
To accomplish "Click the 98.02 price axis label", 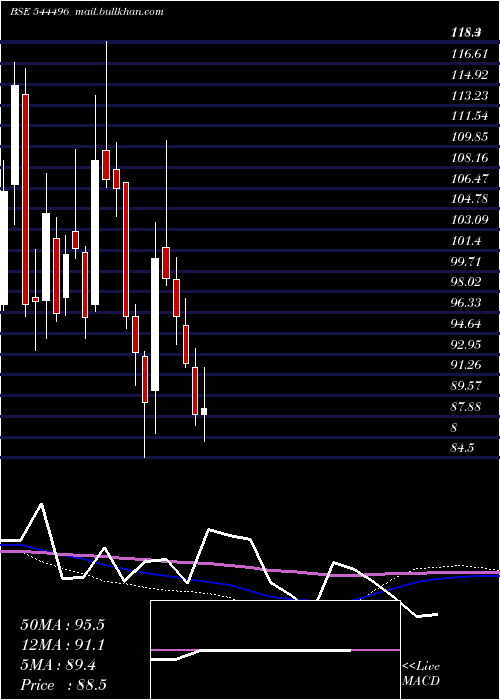I will (466, 282).
